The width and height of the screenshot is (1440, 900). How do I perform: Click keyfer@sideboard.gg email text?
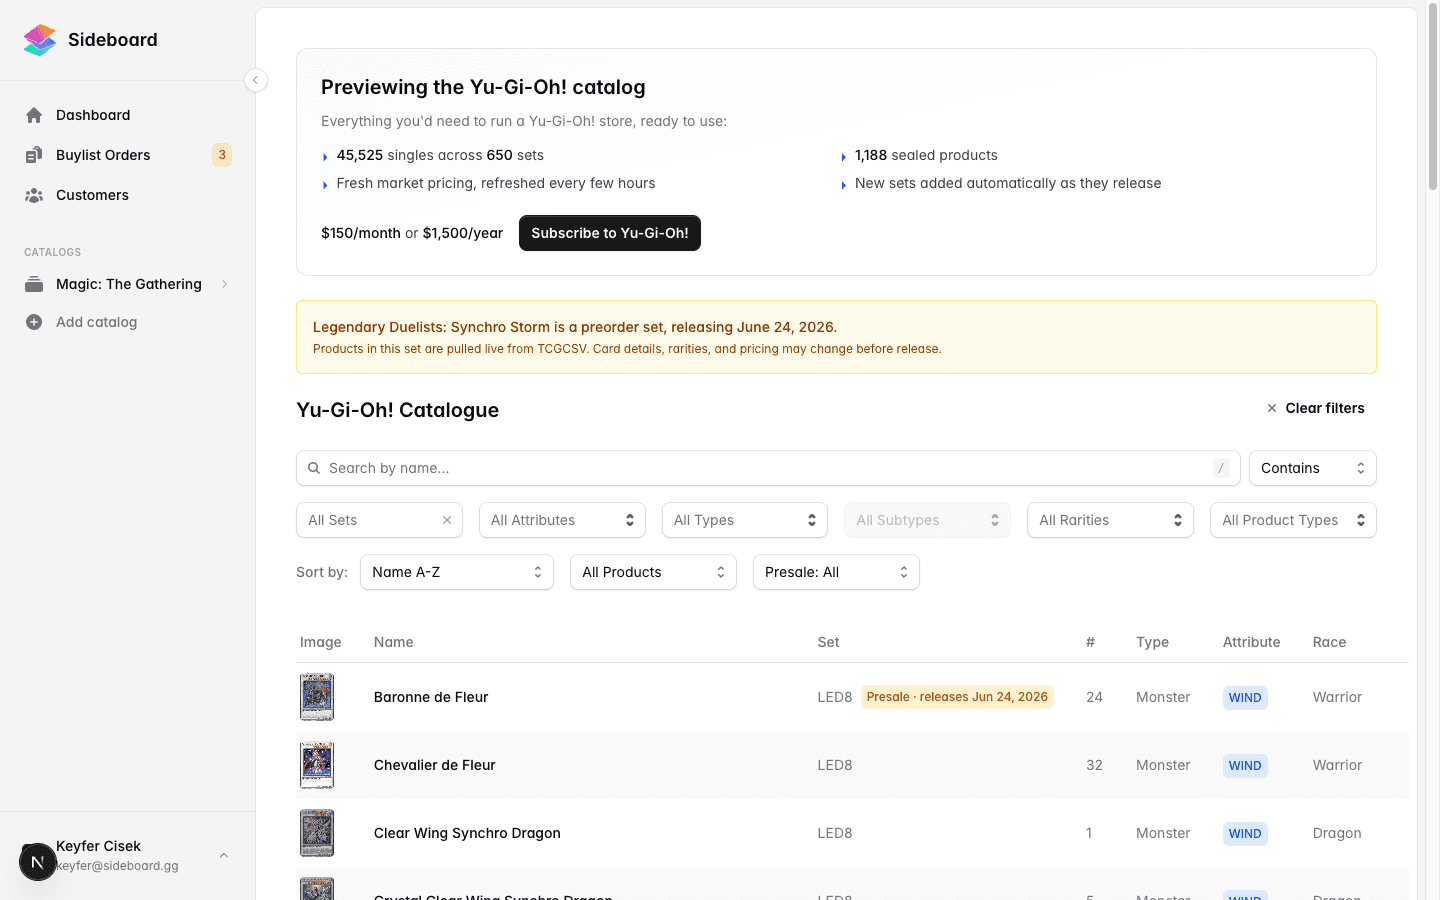pyautogui.click(x=117, y=866)
